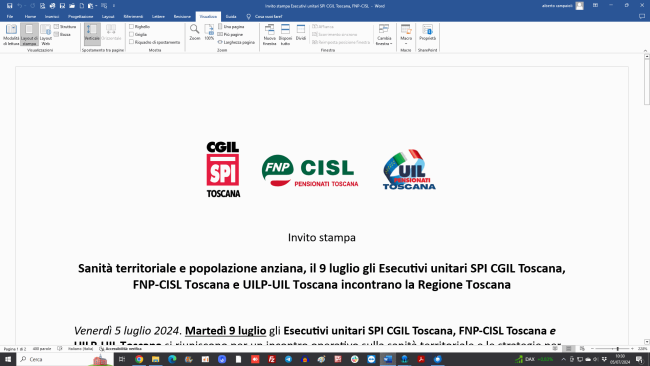
Task: Switch to the Progettazione tab
Action: tap(80, 17)
